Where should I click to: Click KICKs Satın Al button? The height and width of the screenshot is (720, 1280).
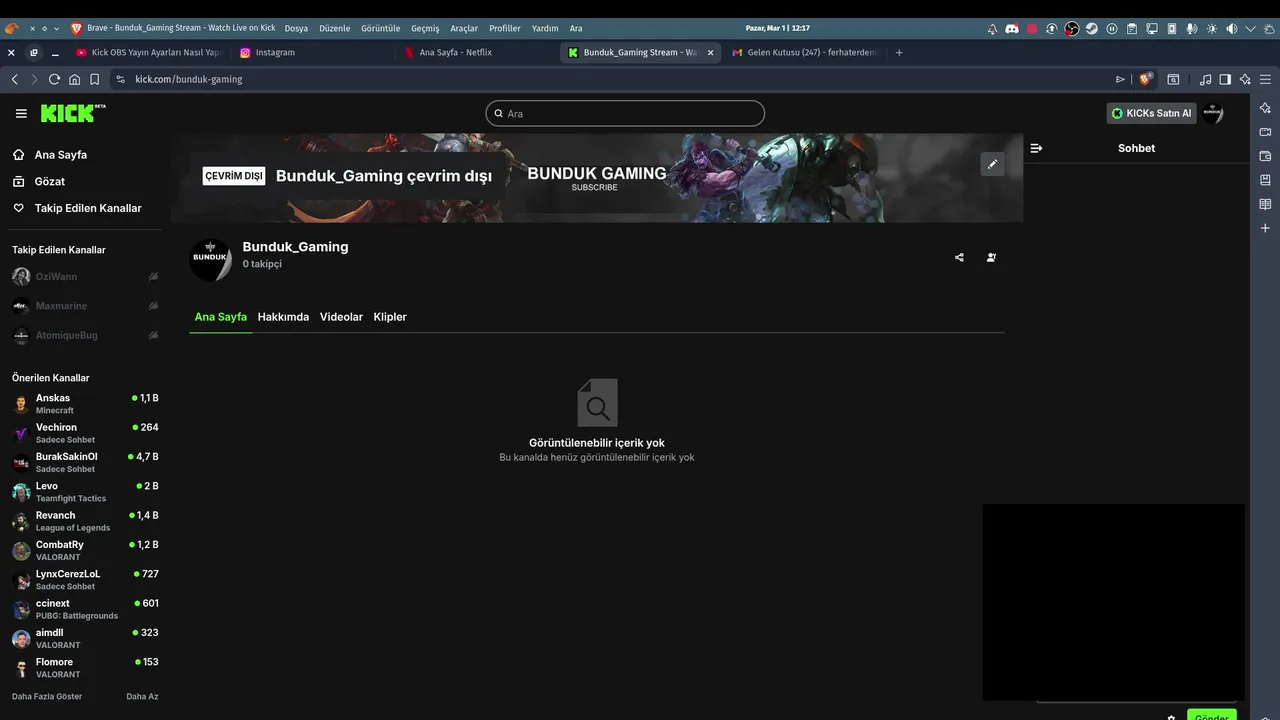tap(1151, 113)
